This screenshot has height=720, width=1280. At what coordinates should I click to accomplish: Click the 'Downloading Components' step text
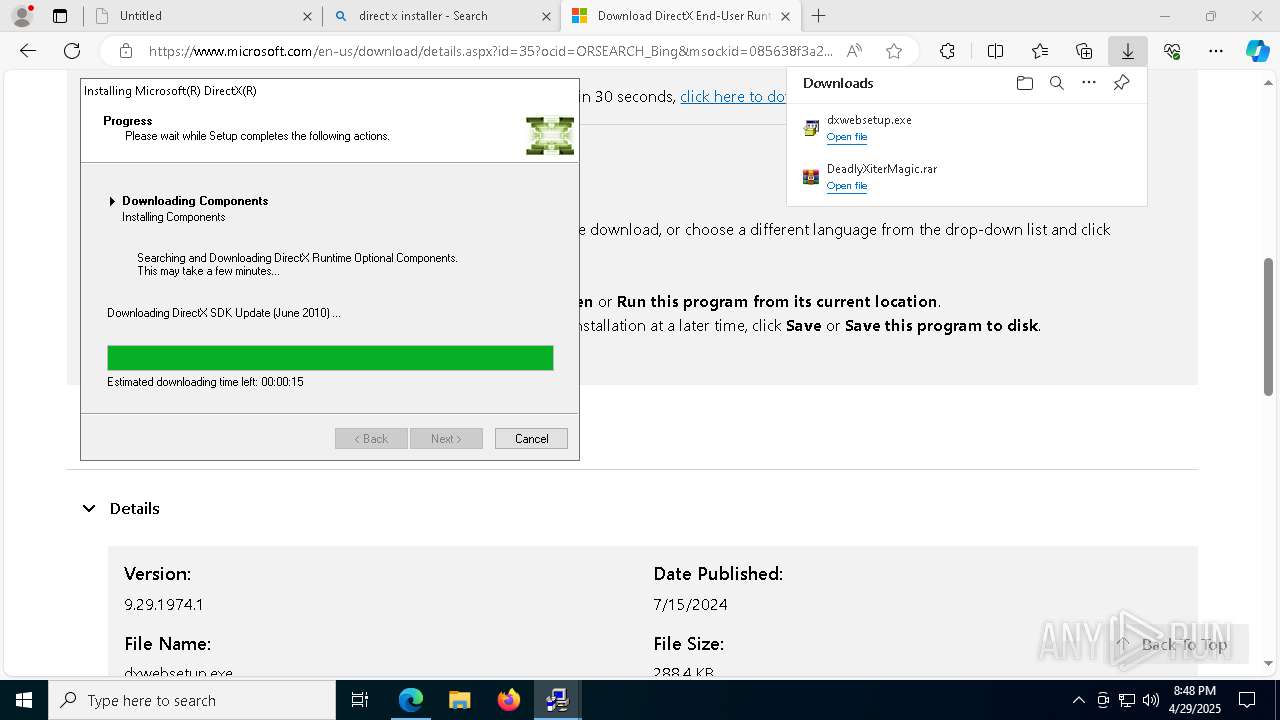click(x=195, y=200)
